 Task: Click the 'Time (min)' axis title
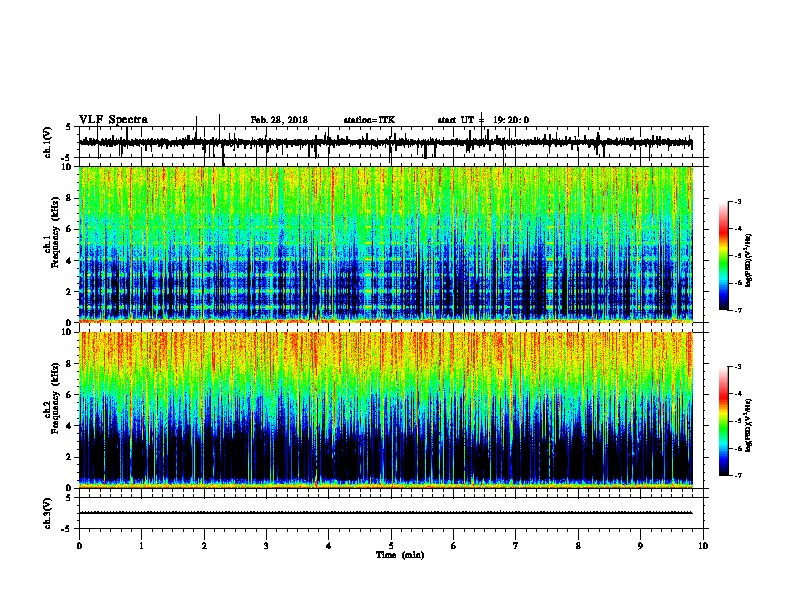(x=400, y=555)
